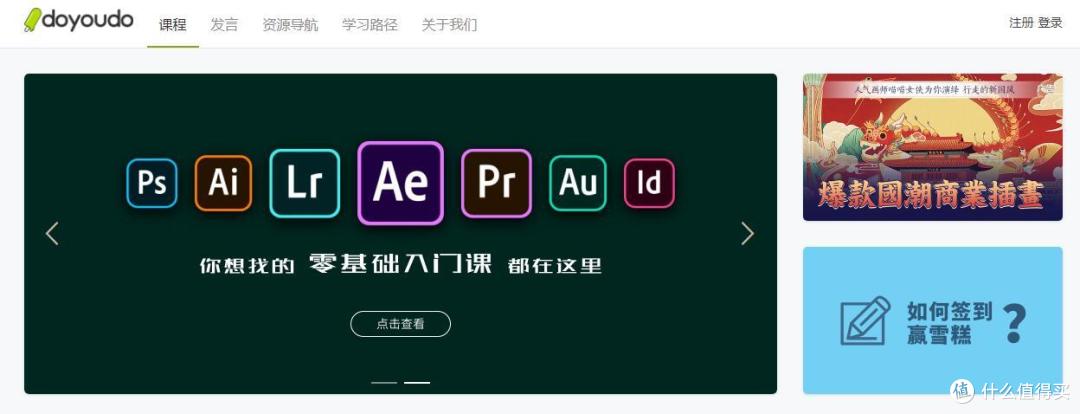Open the 如何签到赢雪糕 banner
Image resolution: width=1080 pixels, height=414 pixels.
[933, 320]
